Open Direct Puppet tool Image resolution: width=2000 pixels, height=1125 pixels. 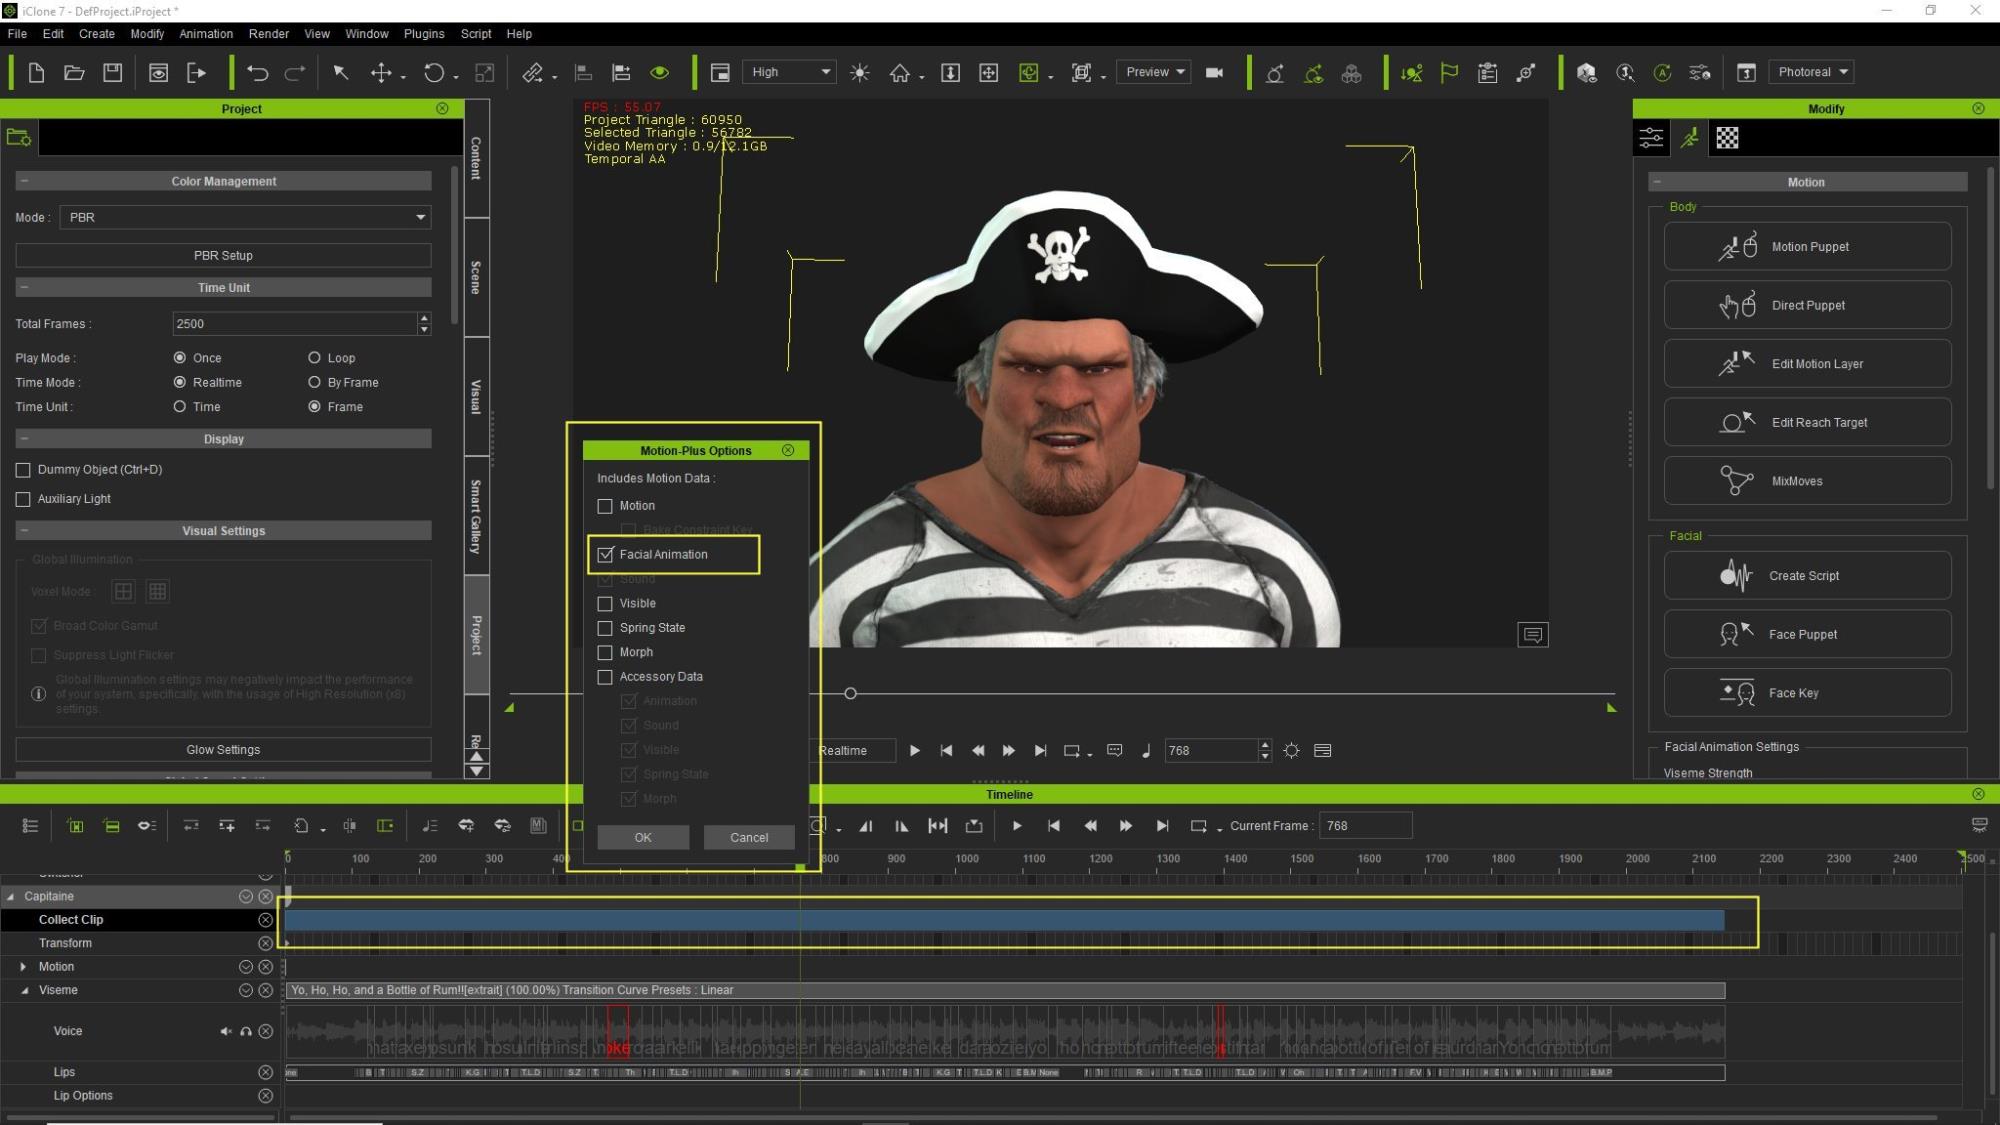tap(1807, 305)
